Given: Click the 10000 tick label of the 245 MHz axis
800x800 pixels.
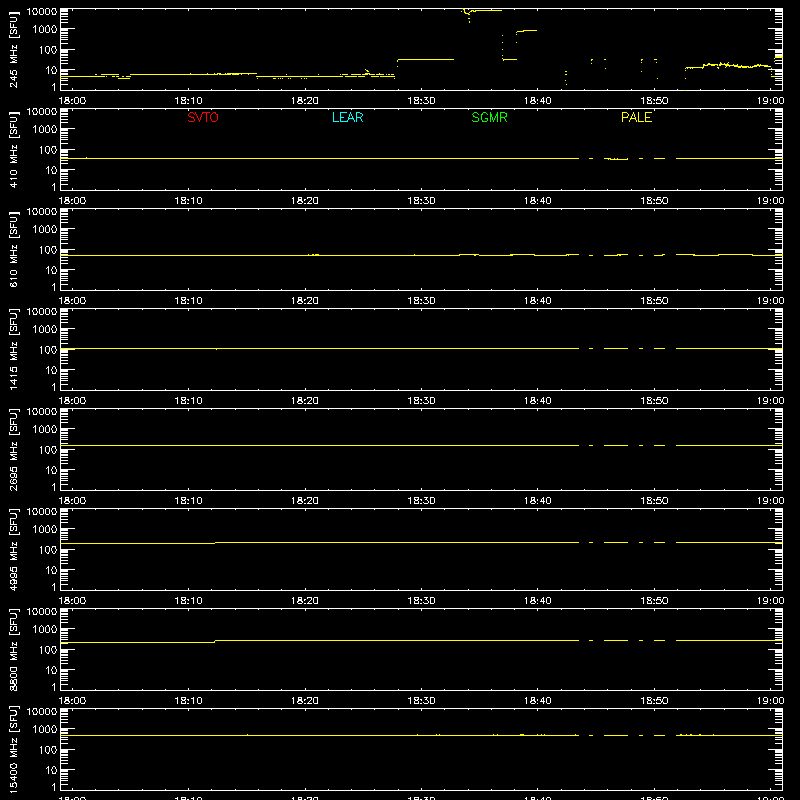Looking at the screenshot, I should pyautogui.click(x=41, y=12).
